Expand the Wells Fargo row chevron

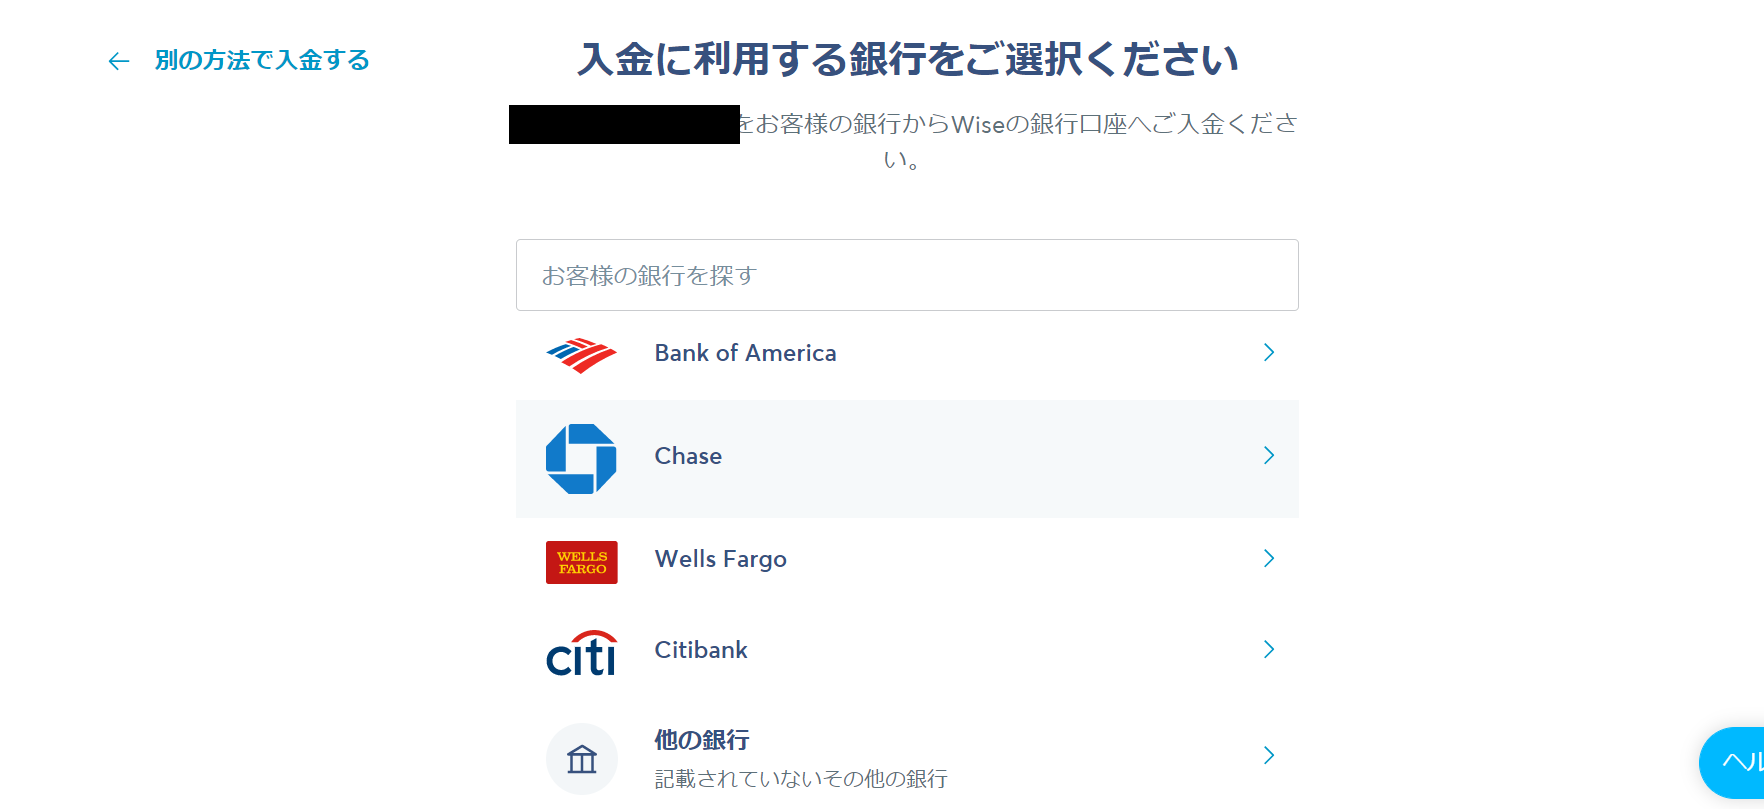click(x=1269, y=558)
